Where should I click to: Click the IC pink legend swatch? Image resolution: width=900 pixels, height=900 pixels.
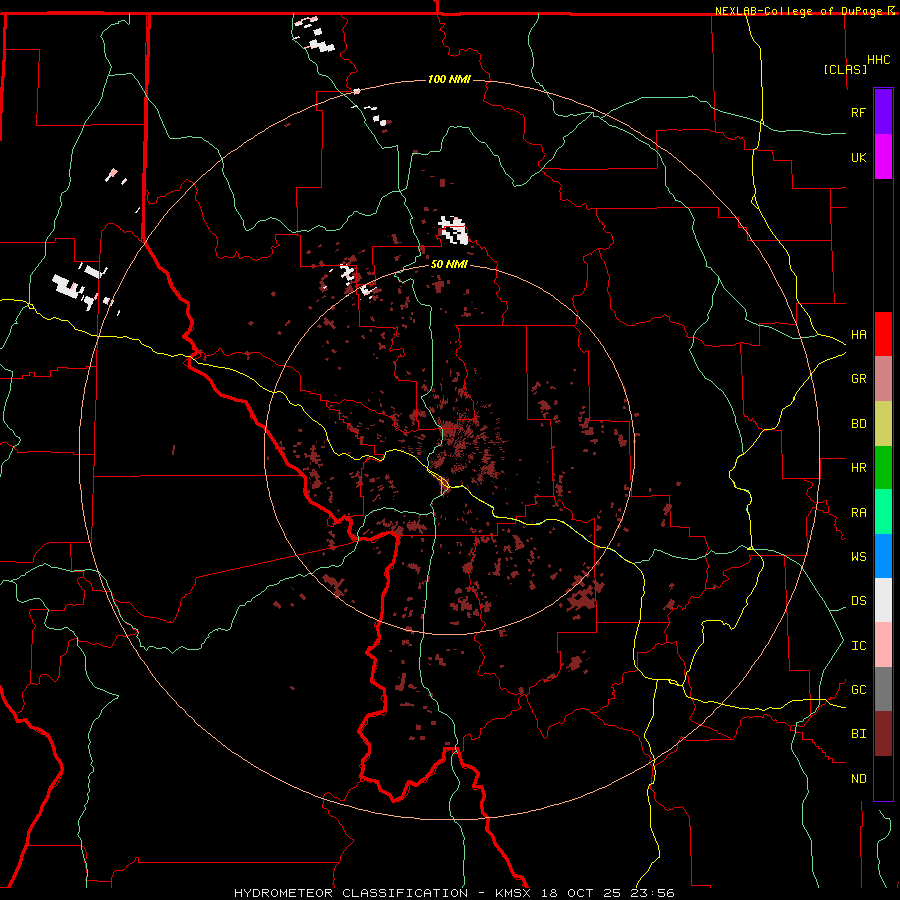883,645
